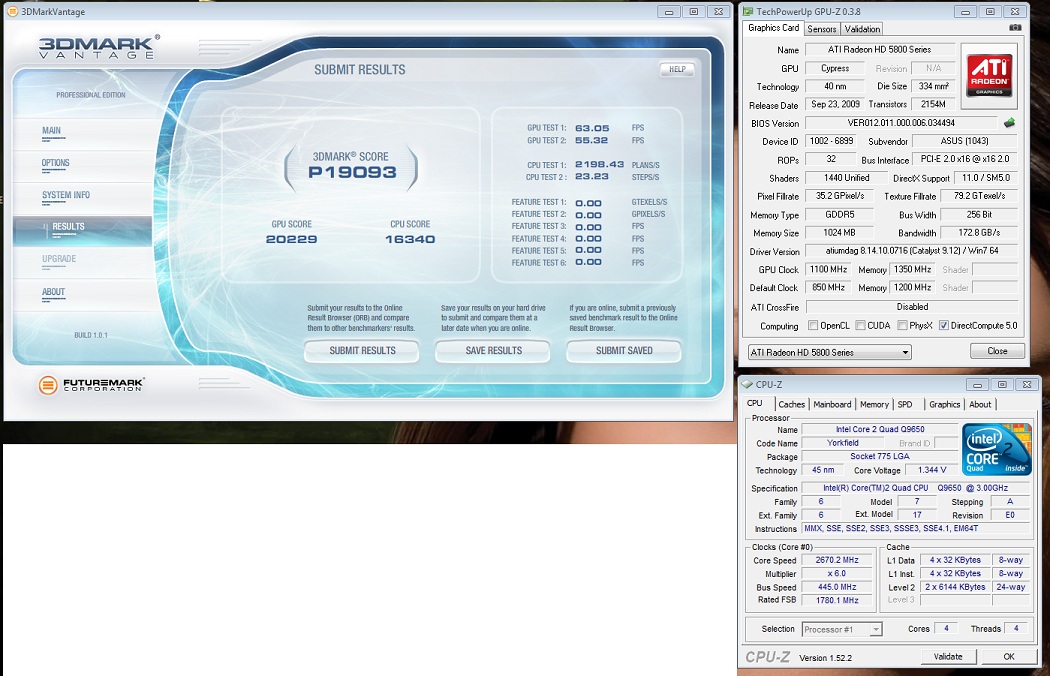Click the Close button in GPU-Z

click(997, 351)
